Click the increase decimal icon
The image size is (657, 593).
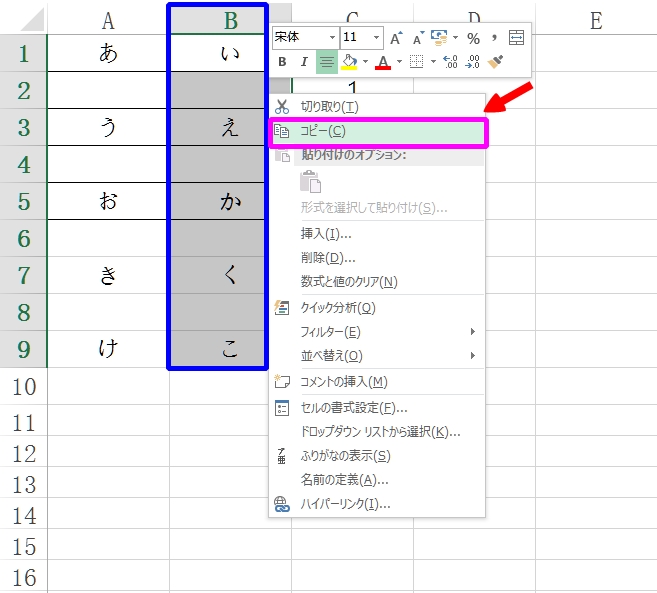(x=450, y=62)
